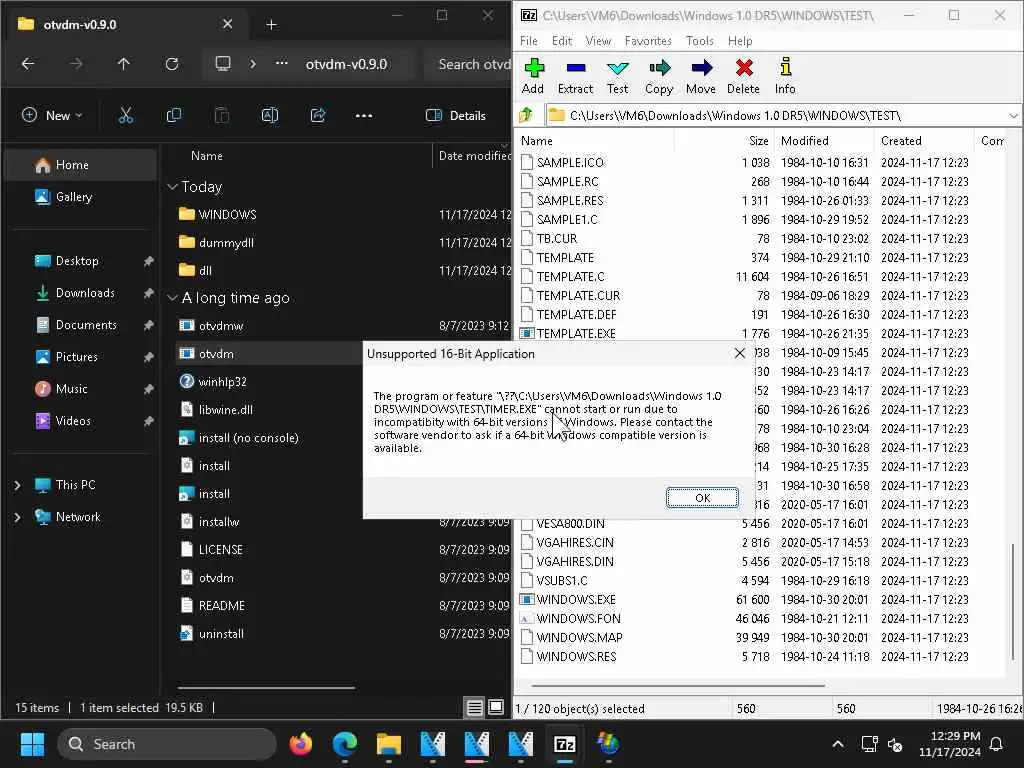Expand Network in the navigation pane

(x=18, y=517)
